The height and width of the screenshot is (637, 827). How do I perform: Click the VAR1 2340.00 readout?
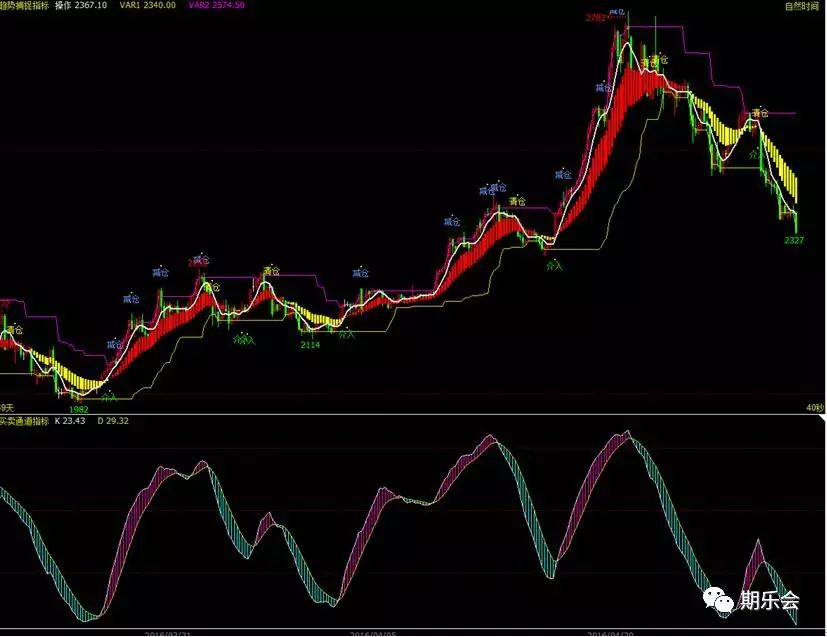click(148, 5)
